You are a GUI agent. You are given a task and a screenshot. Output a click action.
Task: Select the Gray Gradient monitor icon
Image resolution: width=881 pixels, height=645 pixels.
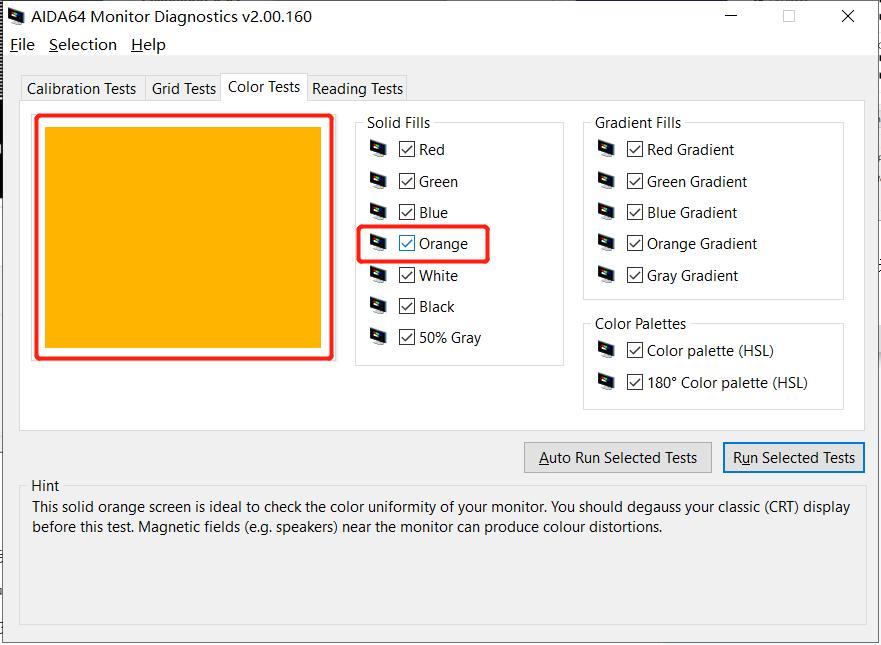pyautogui.click(x=607, y=275)
